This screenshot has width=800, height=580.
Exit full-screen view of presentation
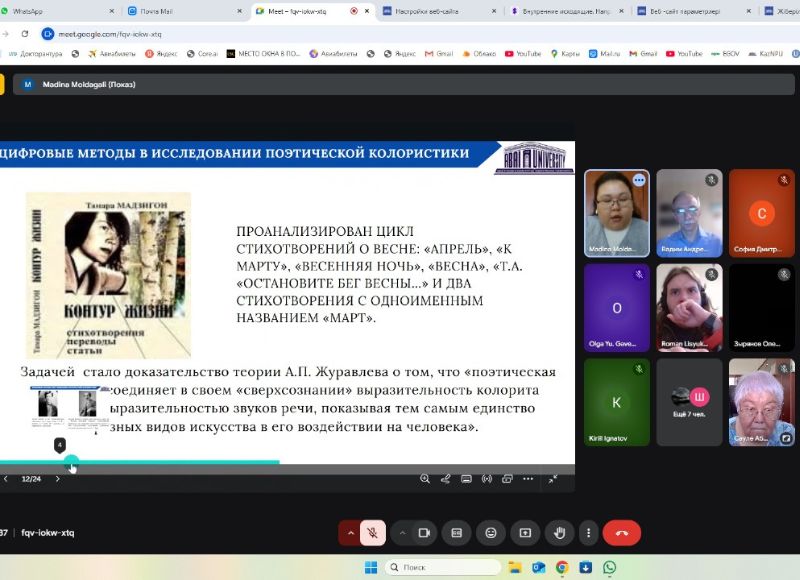tap(552, 479)
